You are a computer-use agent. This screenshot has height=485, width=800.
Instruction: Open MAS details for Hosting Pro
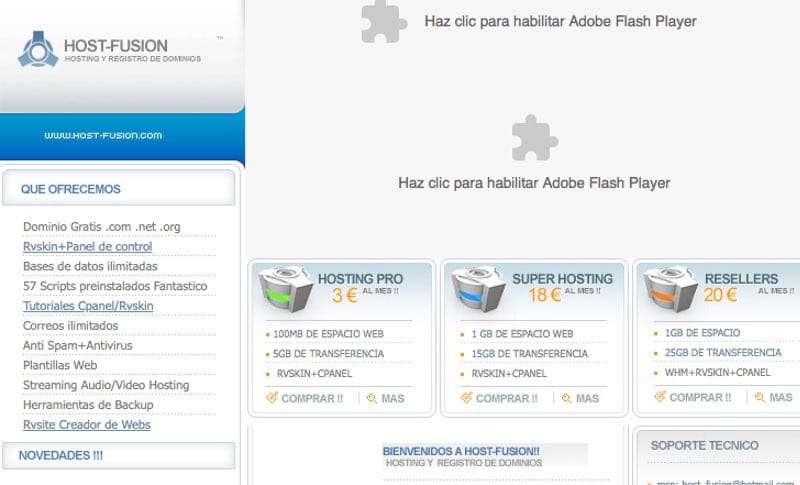(x=393, y=399)
